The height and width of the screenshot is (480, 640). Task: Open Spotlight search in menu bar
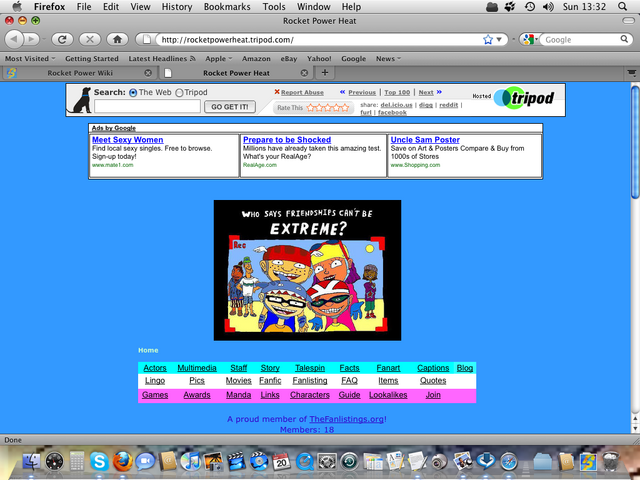622,7
